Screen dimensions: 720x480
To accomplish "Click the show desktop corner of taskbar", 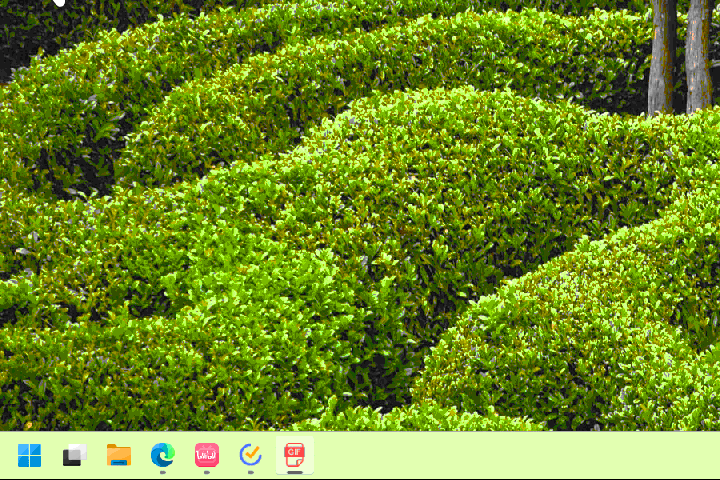I will [716, 456].
